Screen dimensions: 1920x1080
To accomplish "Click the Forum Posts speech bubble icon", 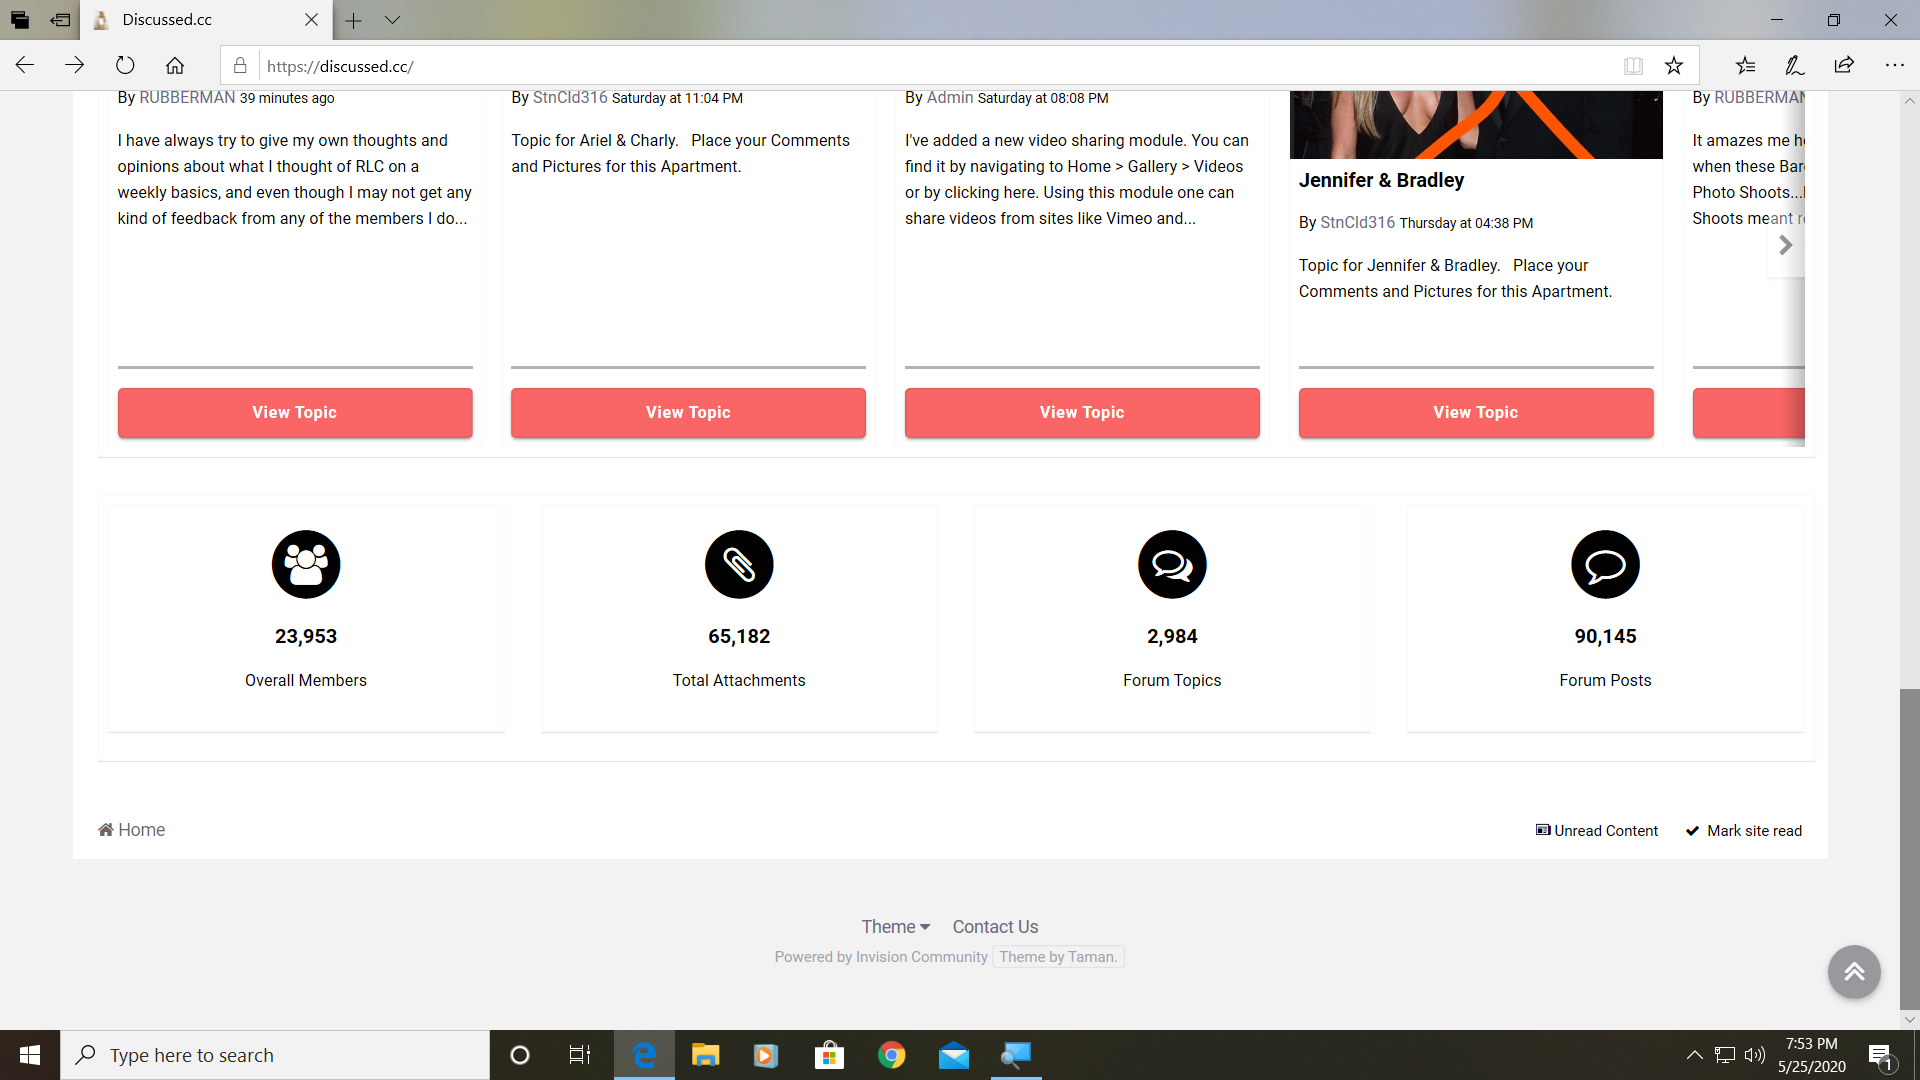I will click(1605, 564).
